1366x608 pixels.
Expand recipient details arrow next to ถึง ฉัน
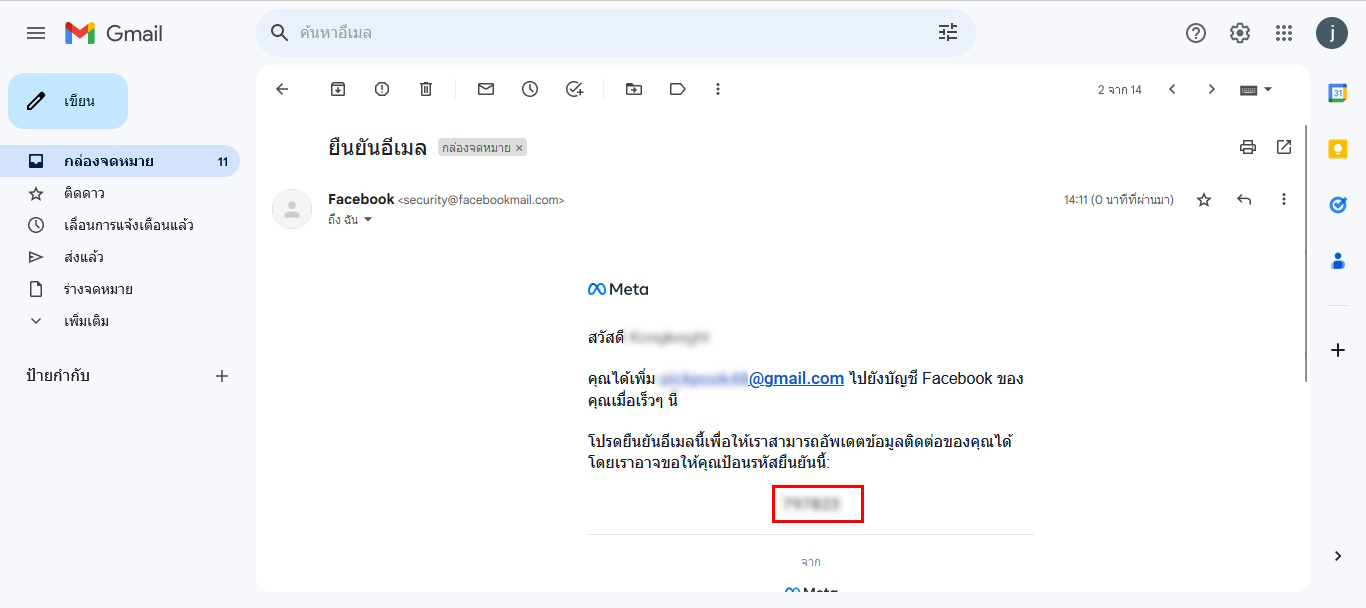click(x=367, y=219)
